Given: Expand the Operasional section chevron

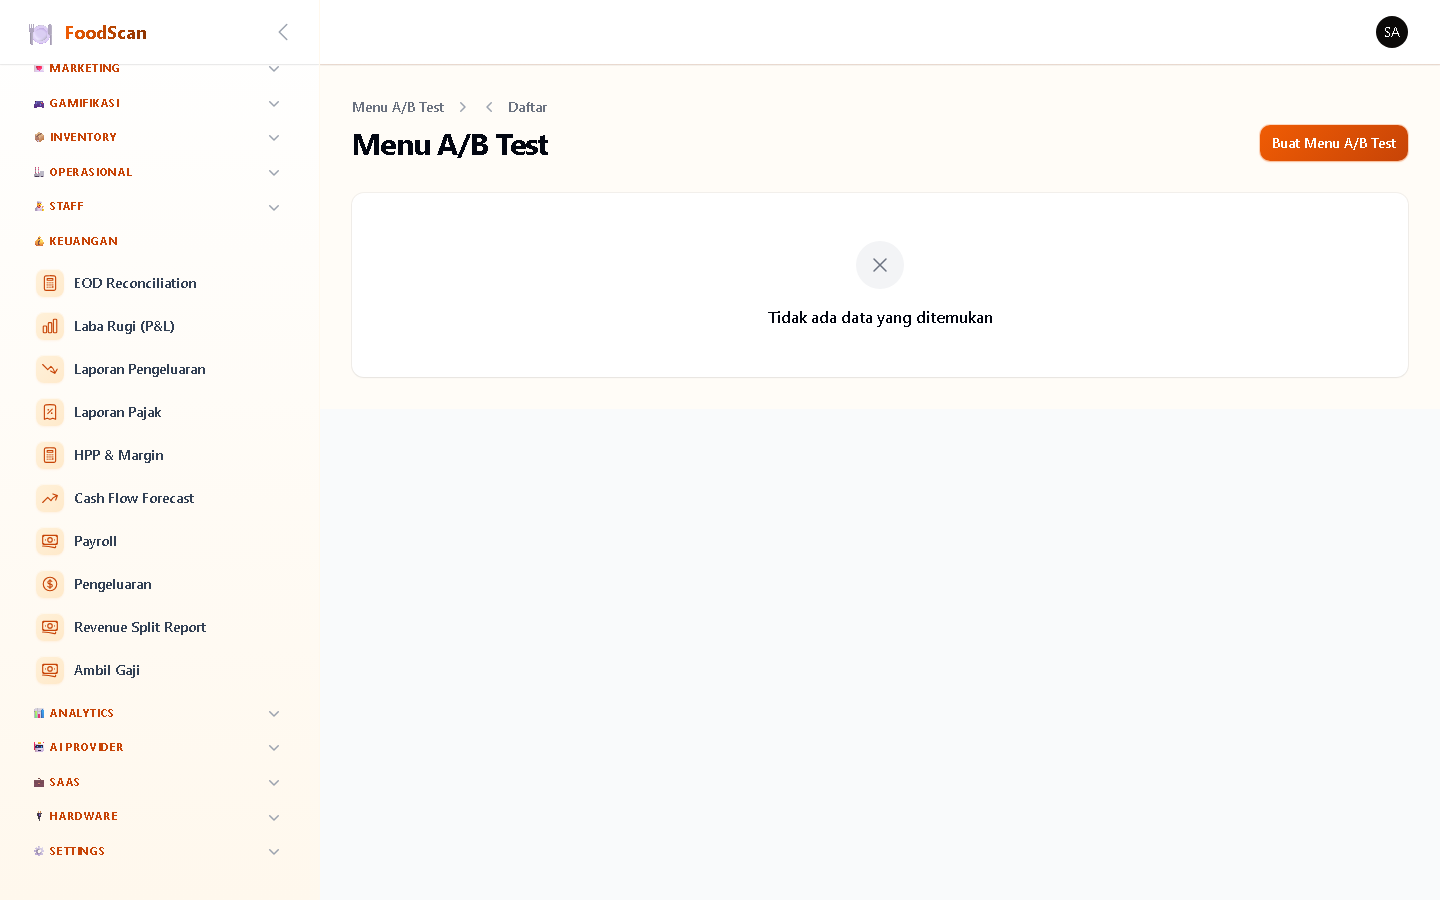Looking at the screenshot, I should tap(274, 173).
